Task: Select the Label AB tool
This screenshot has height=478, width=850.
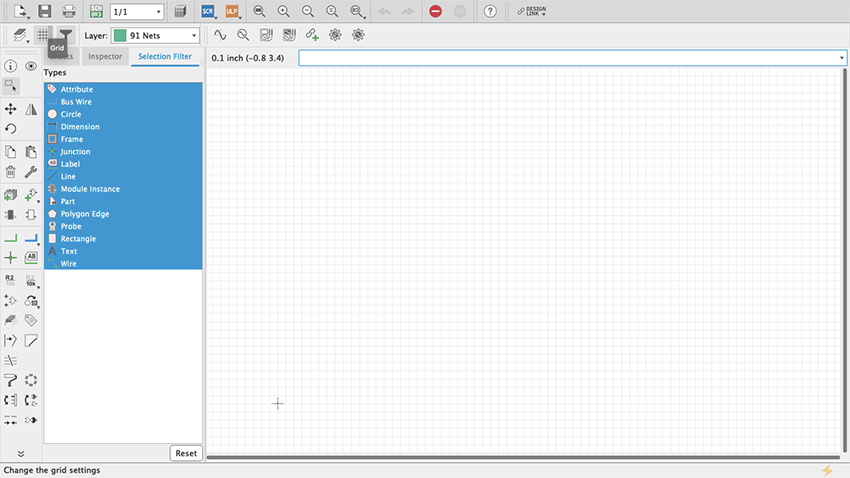Action: 31,258
